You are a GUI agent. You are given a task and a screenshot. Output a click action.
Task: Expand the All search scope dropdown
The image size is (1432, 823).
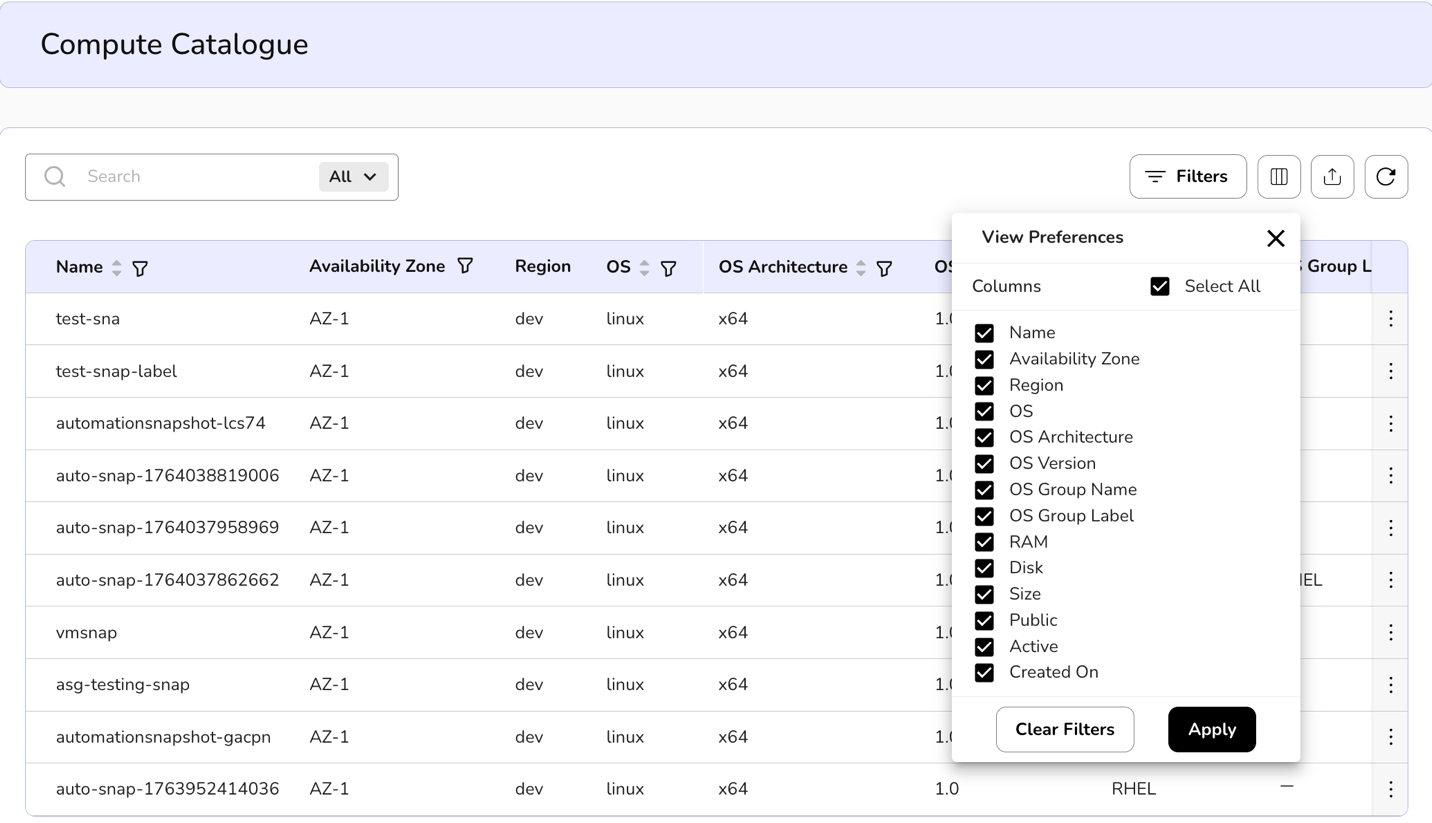click(353, 177)
